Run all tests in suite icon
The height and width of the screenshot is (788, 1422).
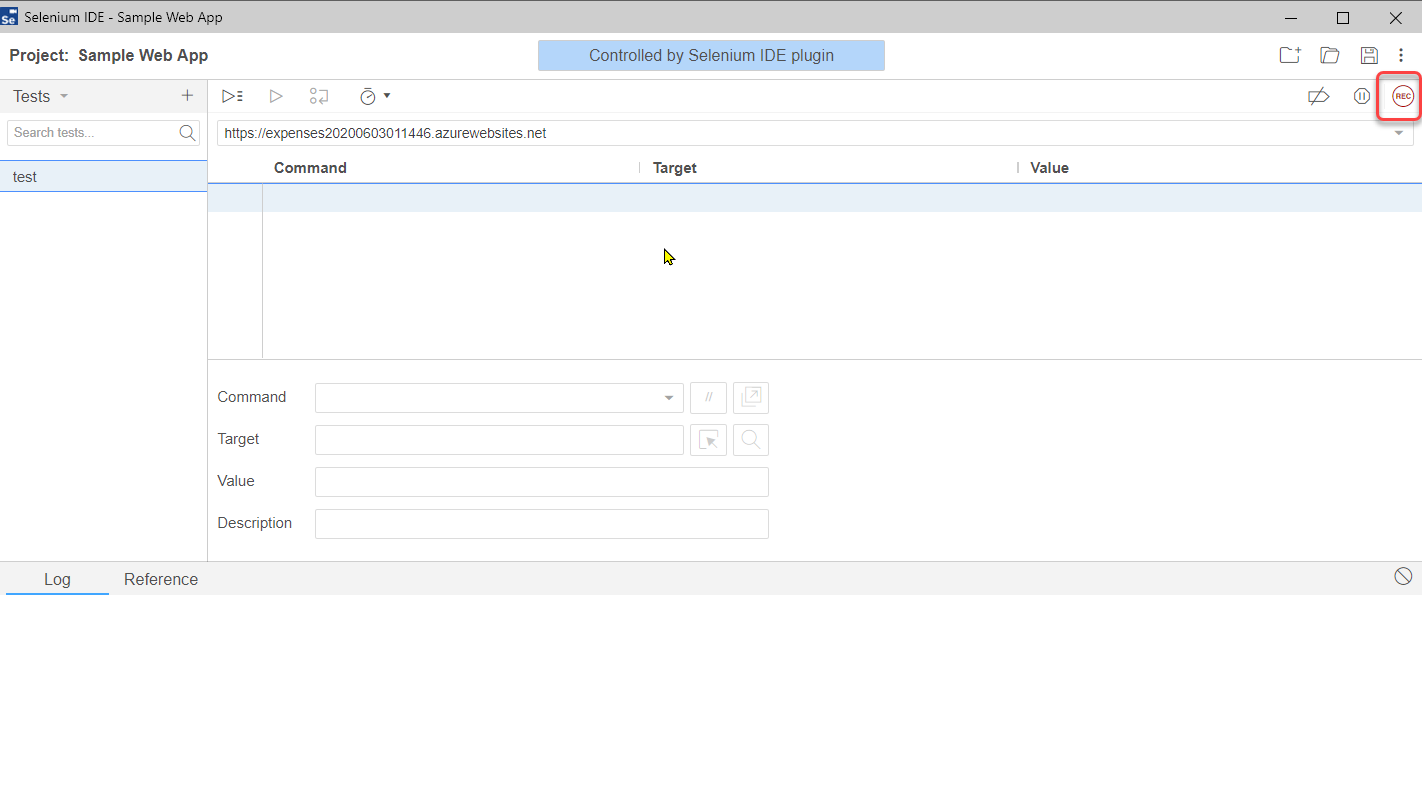(x=233, y=96)
